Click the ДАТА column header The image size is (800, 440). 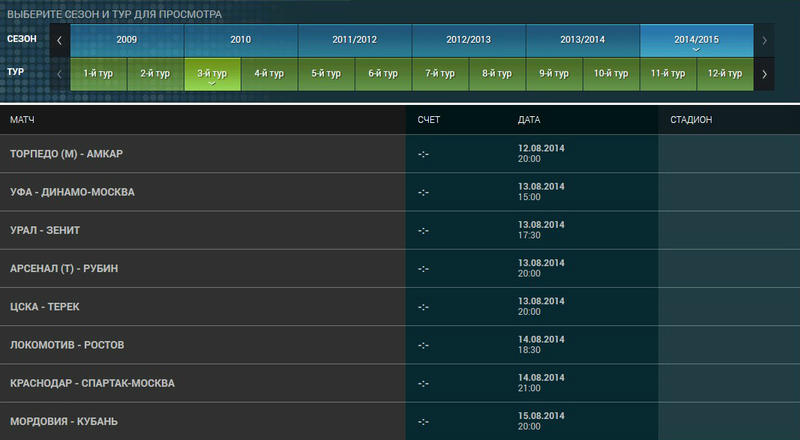pyautogui.click(x=529, y=120)
